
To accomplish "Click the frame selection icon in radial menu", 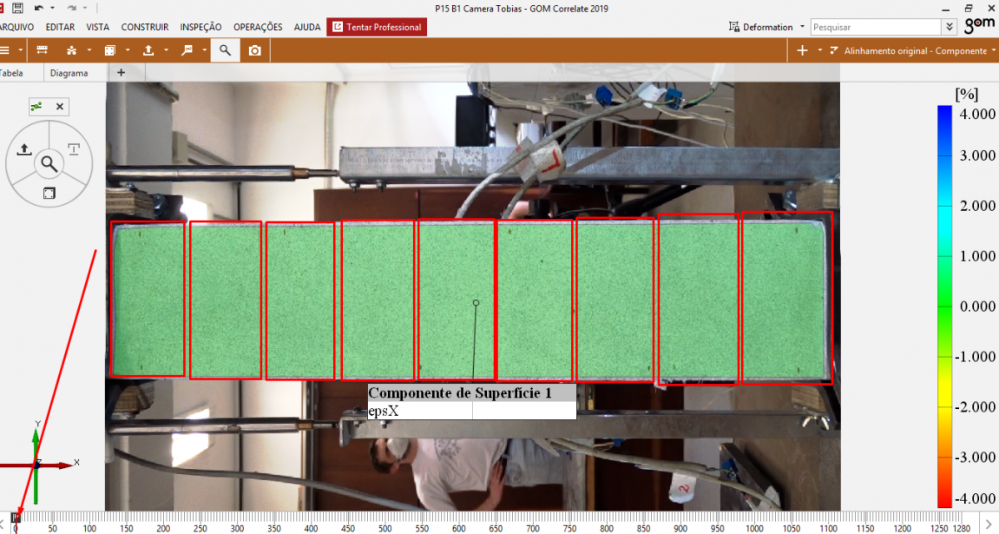I will tap(48, 192).
